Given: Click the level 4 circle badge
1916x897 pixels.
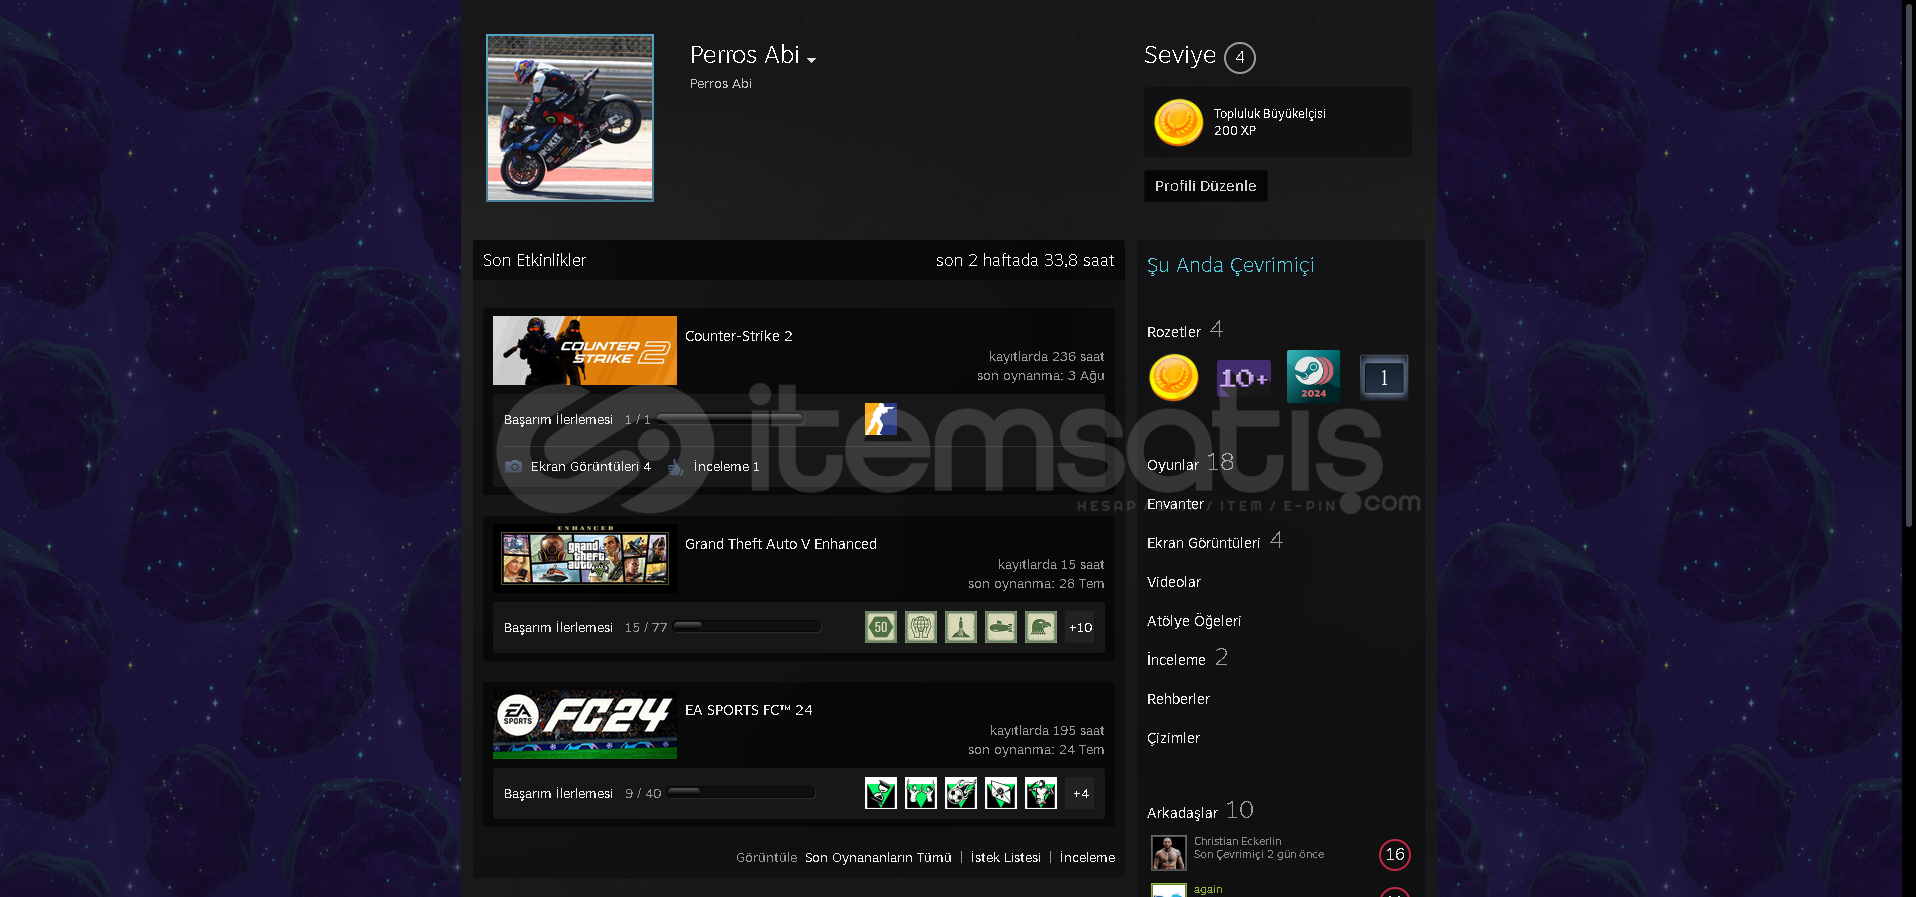Looking at the screenshot, I should click(x=1240, y=57).
